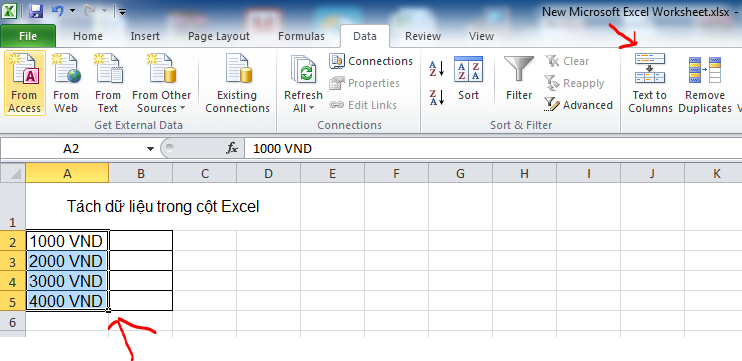
Task: Select column A header
Action: coord(67,173)
